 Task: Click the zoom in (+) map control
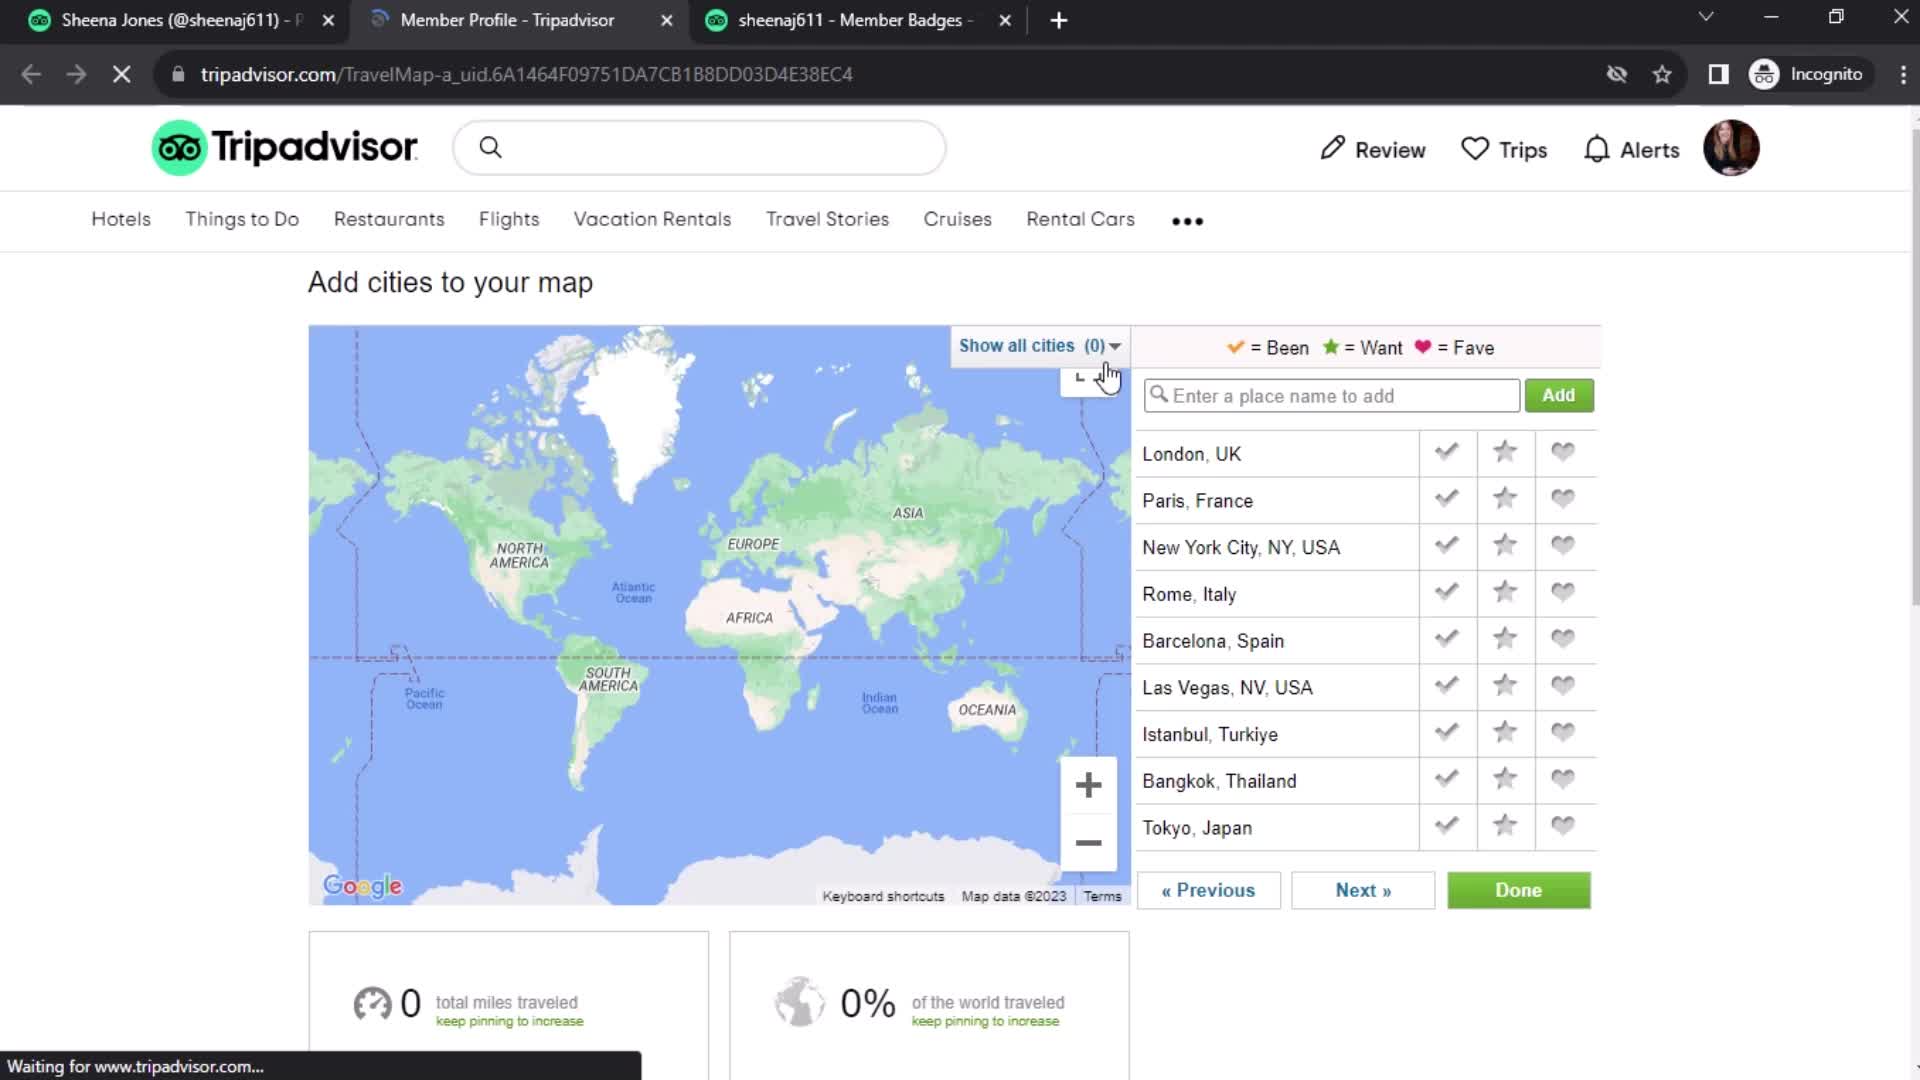tap(1088, 783)
